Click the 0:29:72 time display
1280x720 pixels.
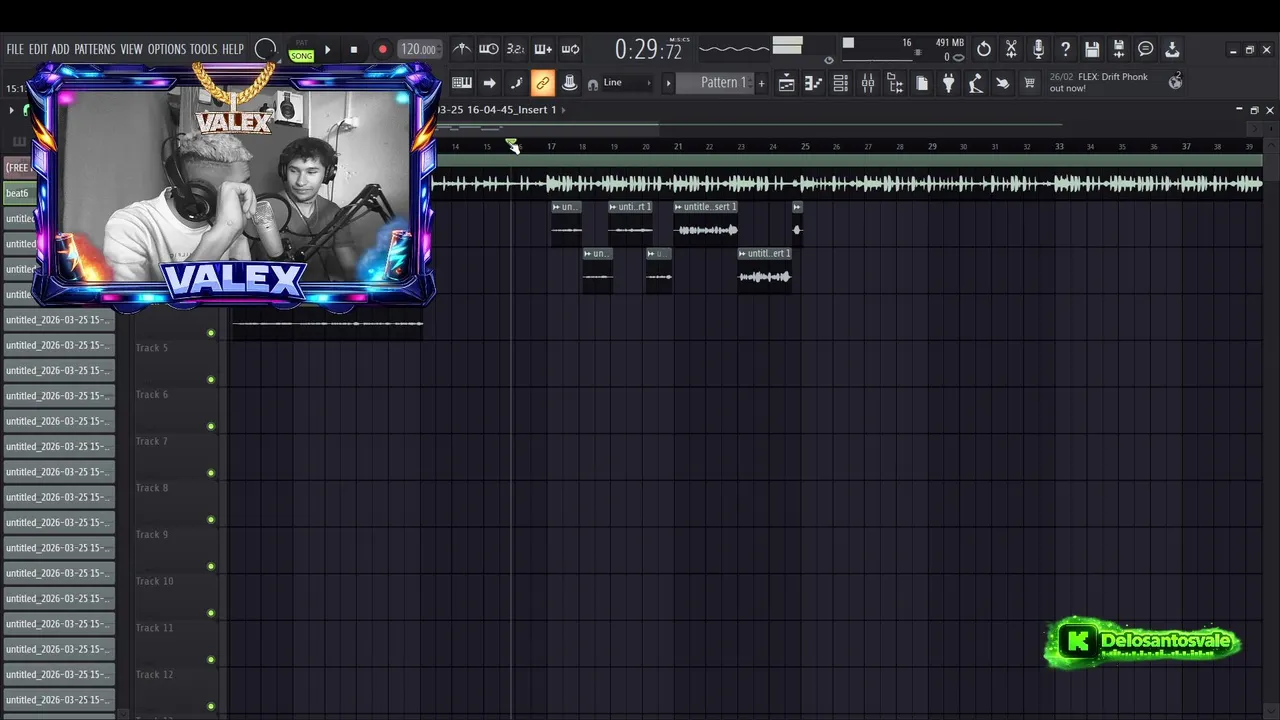[x=647, y=49]
